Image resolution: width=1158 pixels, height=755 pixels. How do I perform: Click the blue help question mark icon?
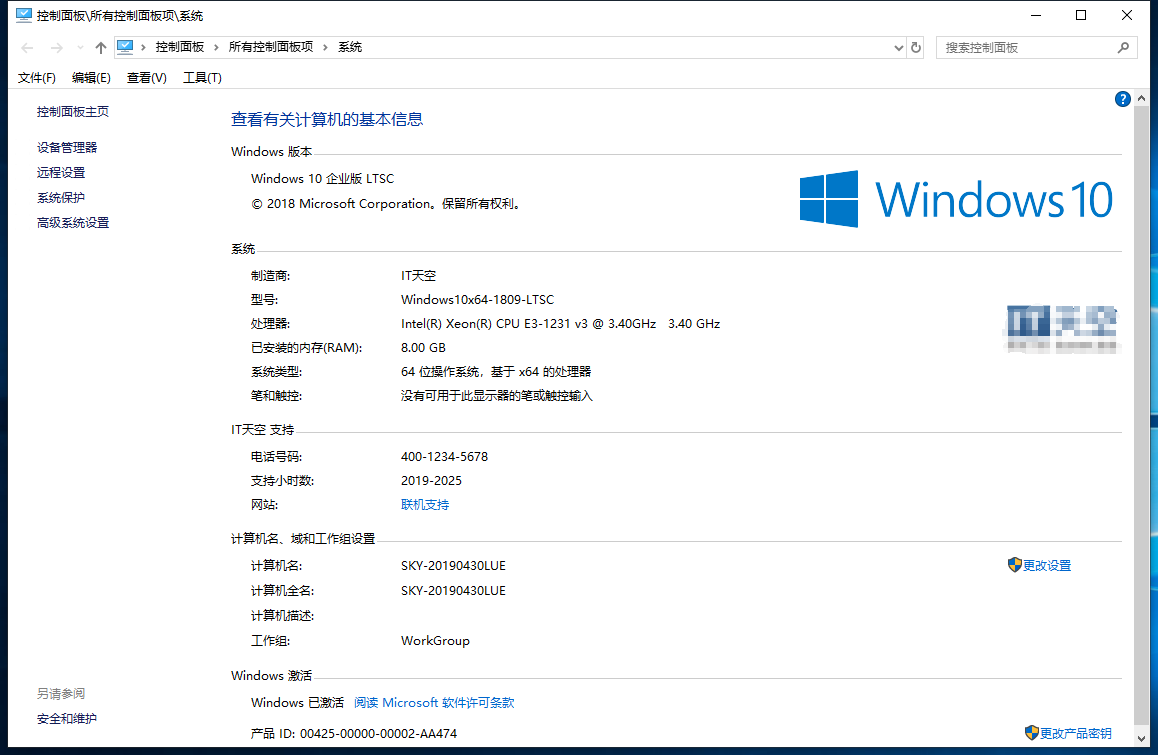[x=1122, y=99]
